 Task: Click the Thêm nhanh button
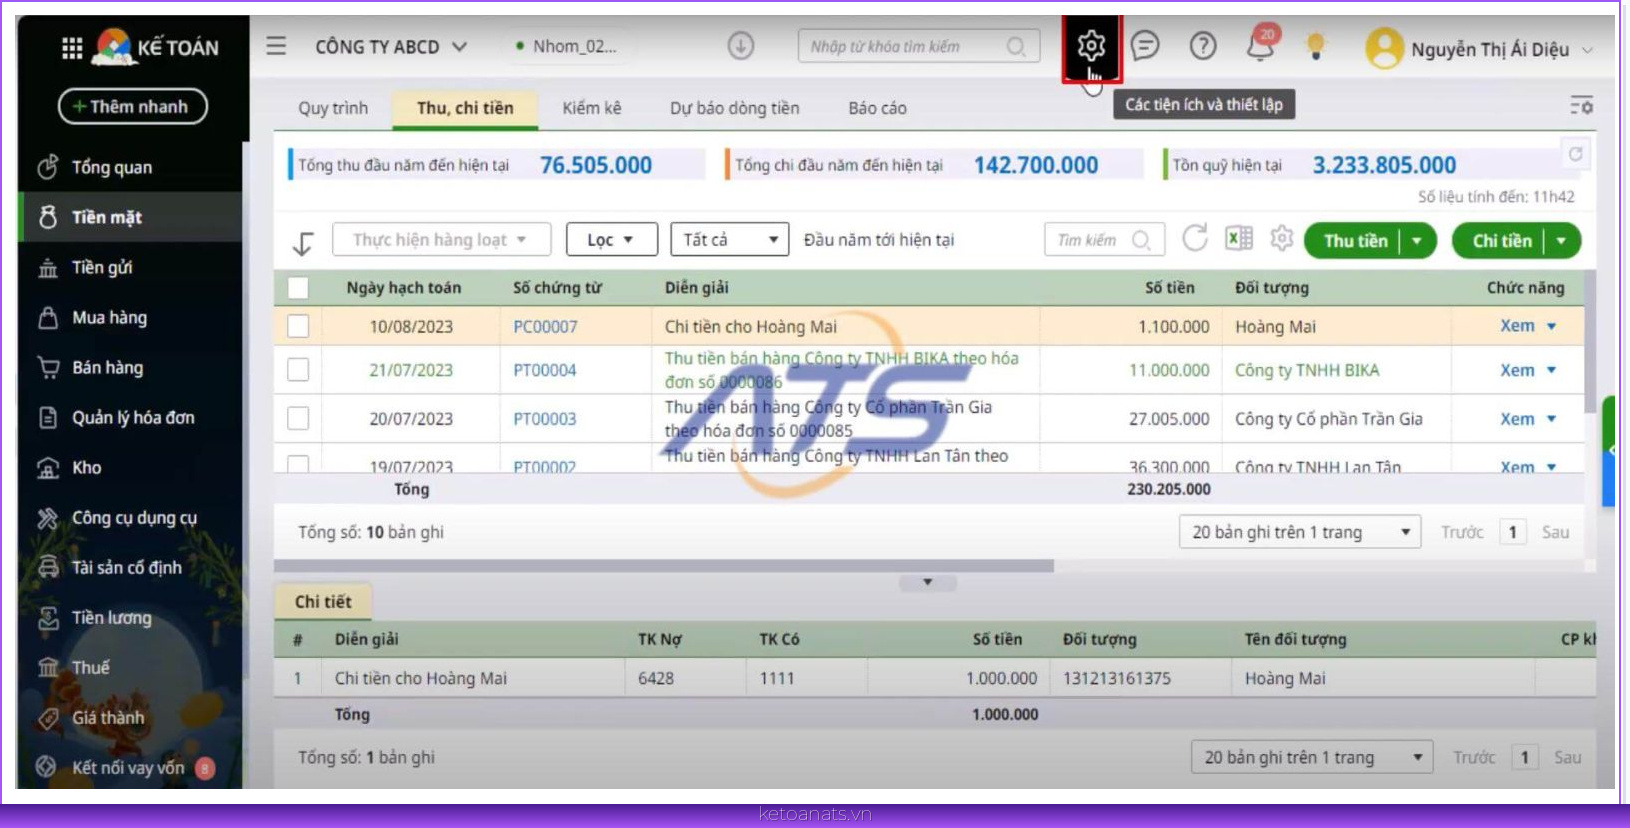point(133,106)
